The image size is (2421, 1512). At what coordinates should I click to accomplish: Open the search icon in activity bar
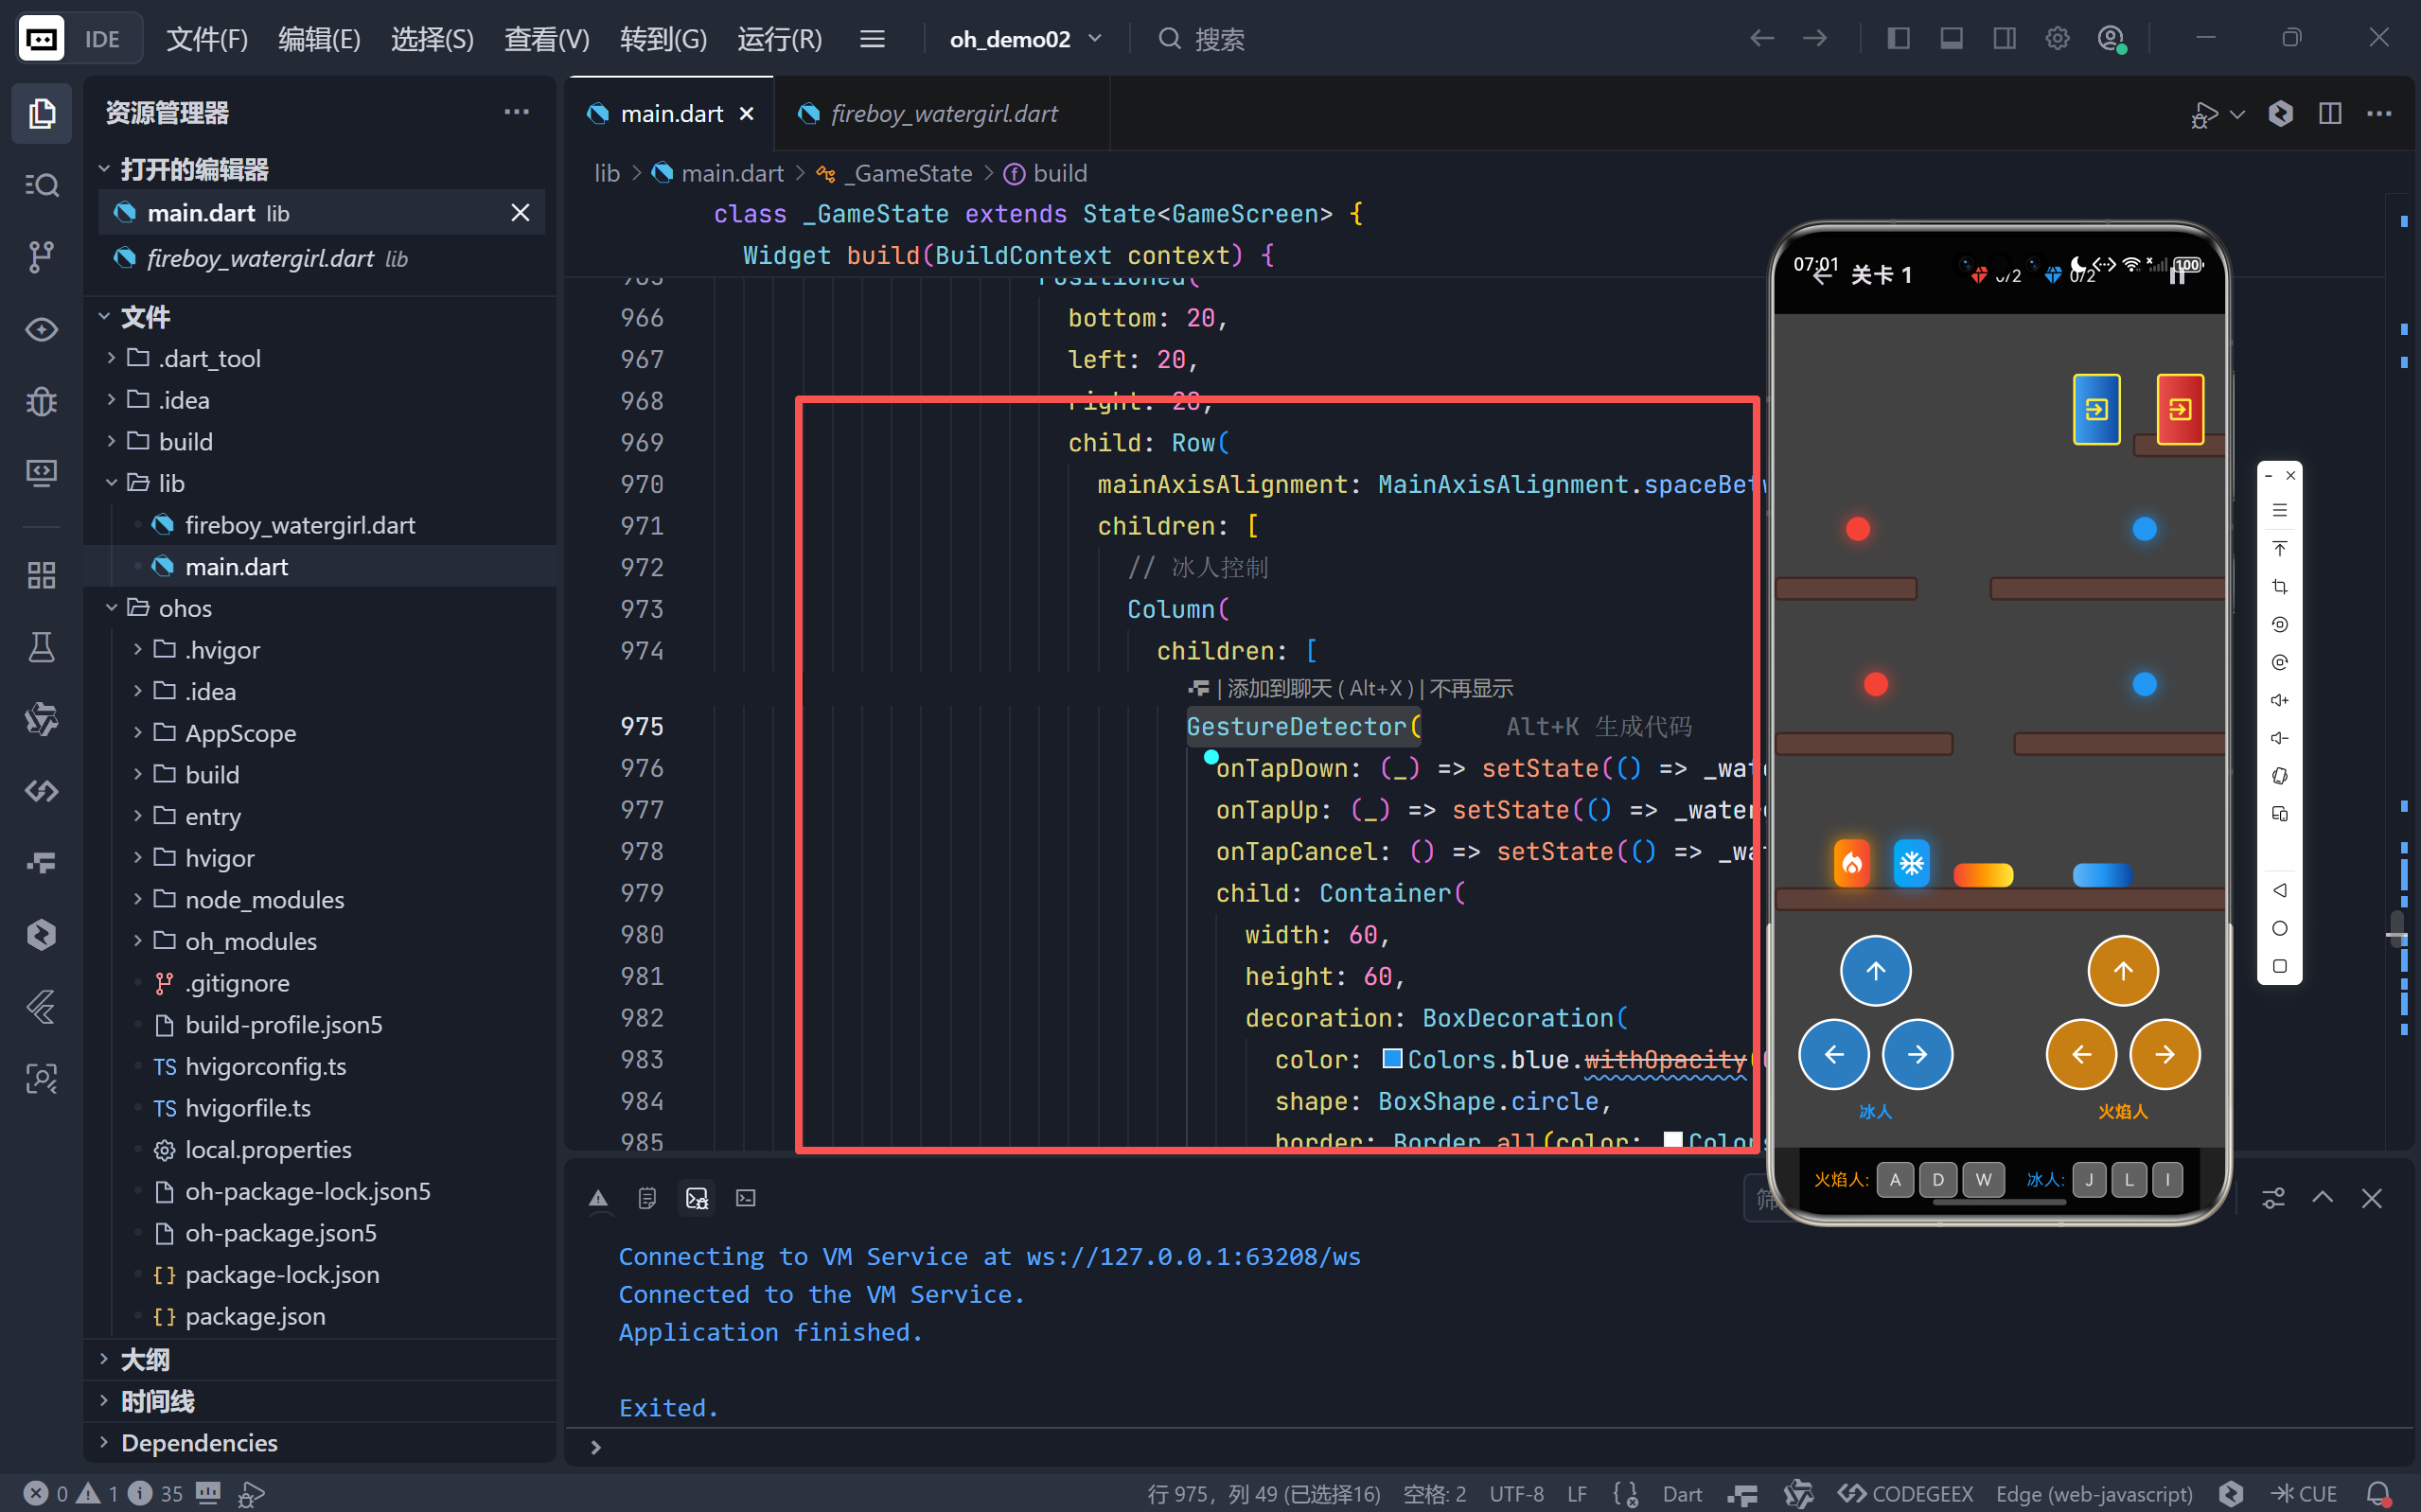tap(41, 185)
